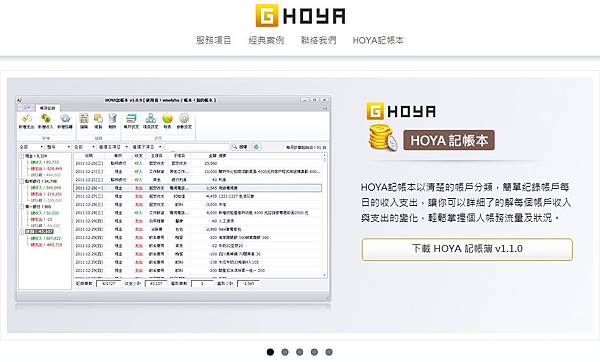Click the 編輯 edit toolbar icon

tap(84, 121)
